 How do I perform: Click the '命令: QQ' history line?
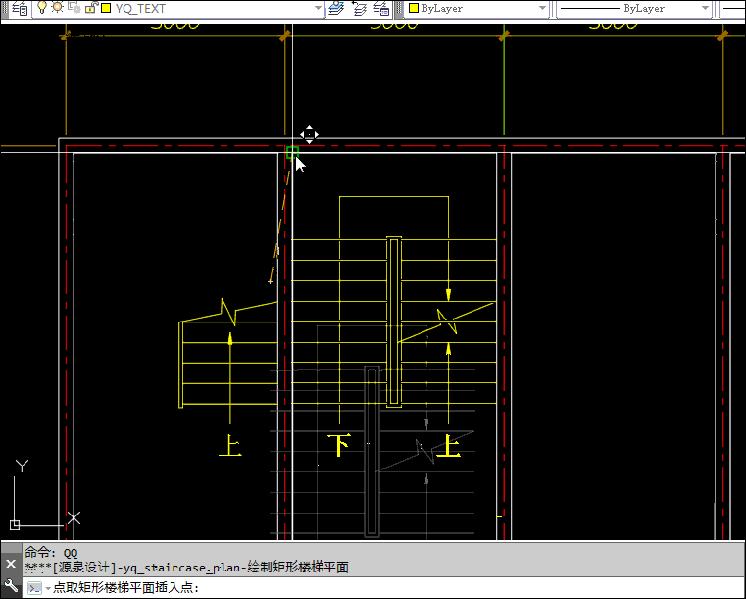pos(51,553)
